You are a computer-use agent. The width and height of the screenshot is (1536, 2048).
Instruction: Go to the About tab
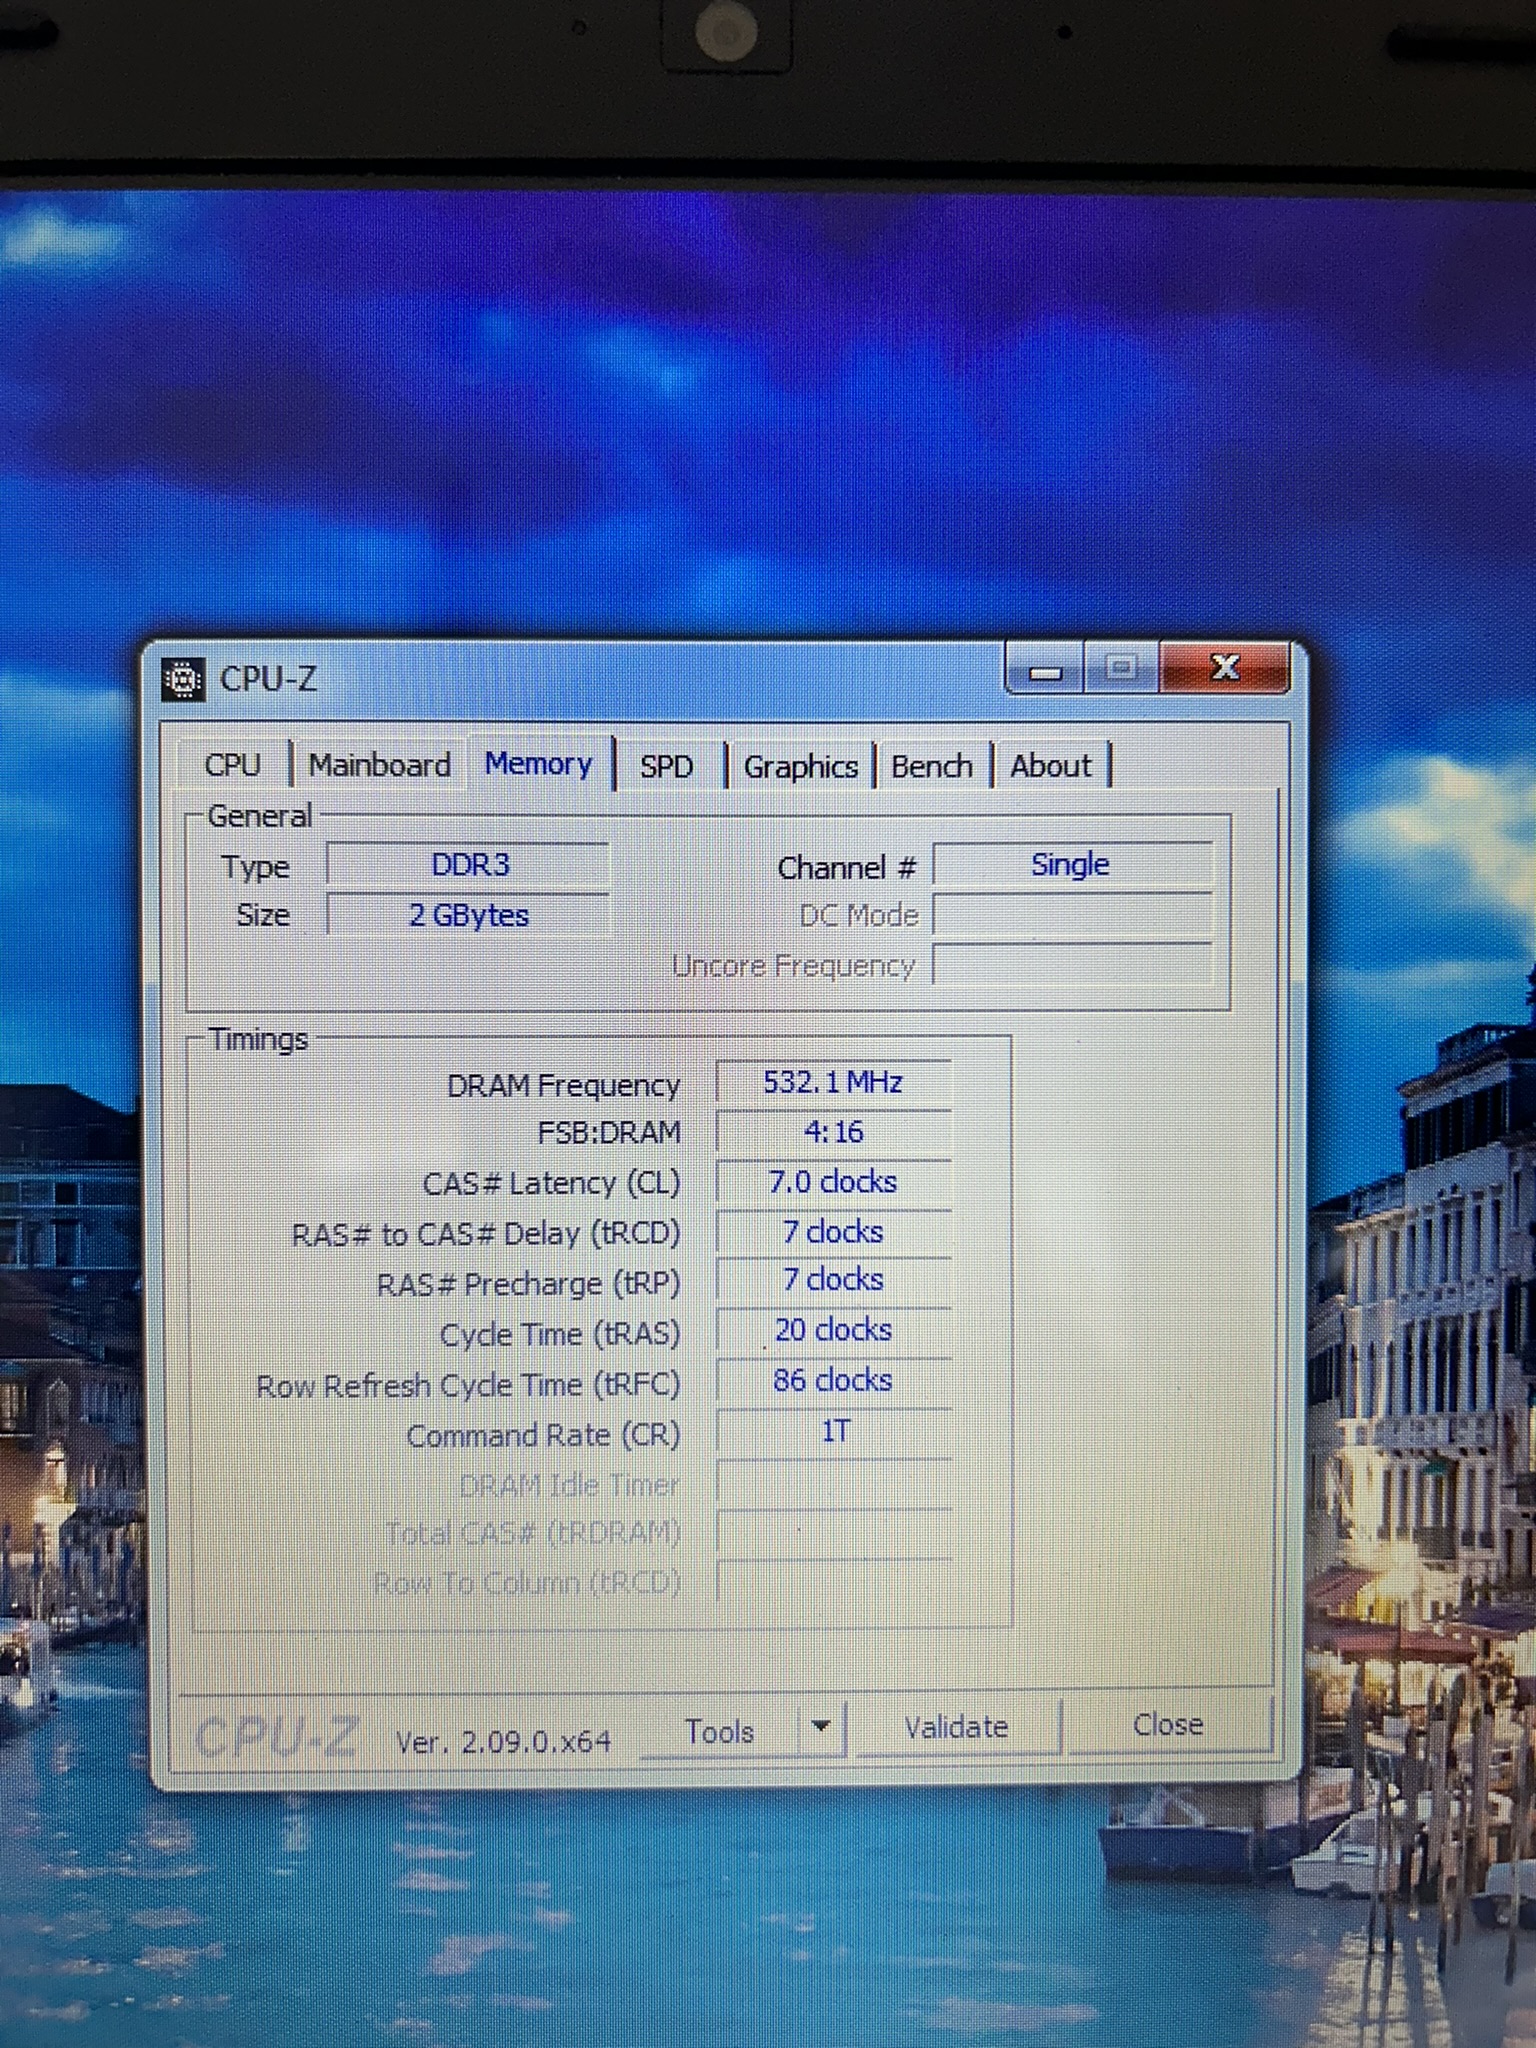[x=1051, y=766]
